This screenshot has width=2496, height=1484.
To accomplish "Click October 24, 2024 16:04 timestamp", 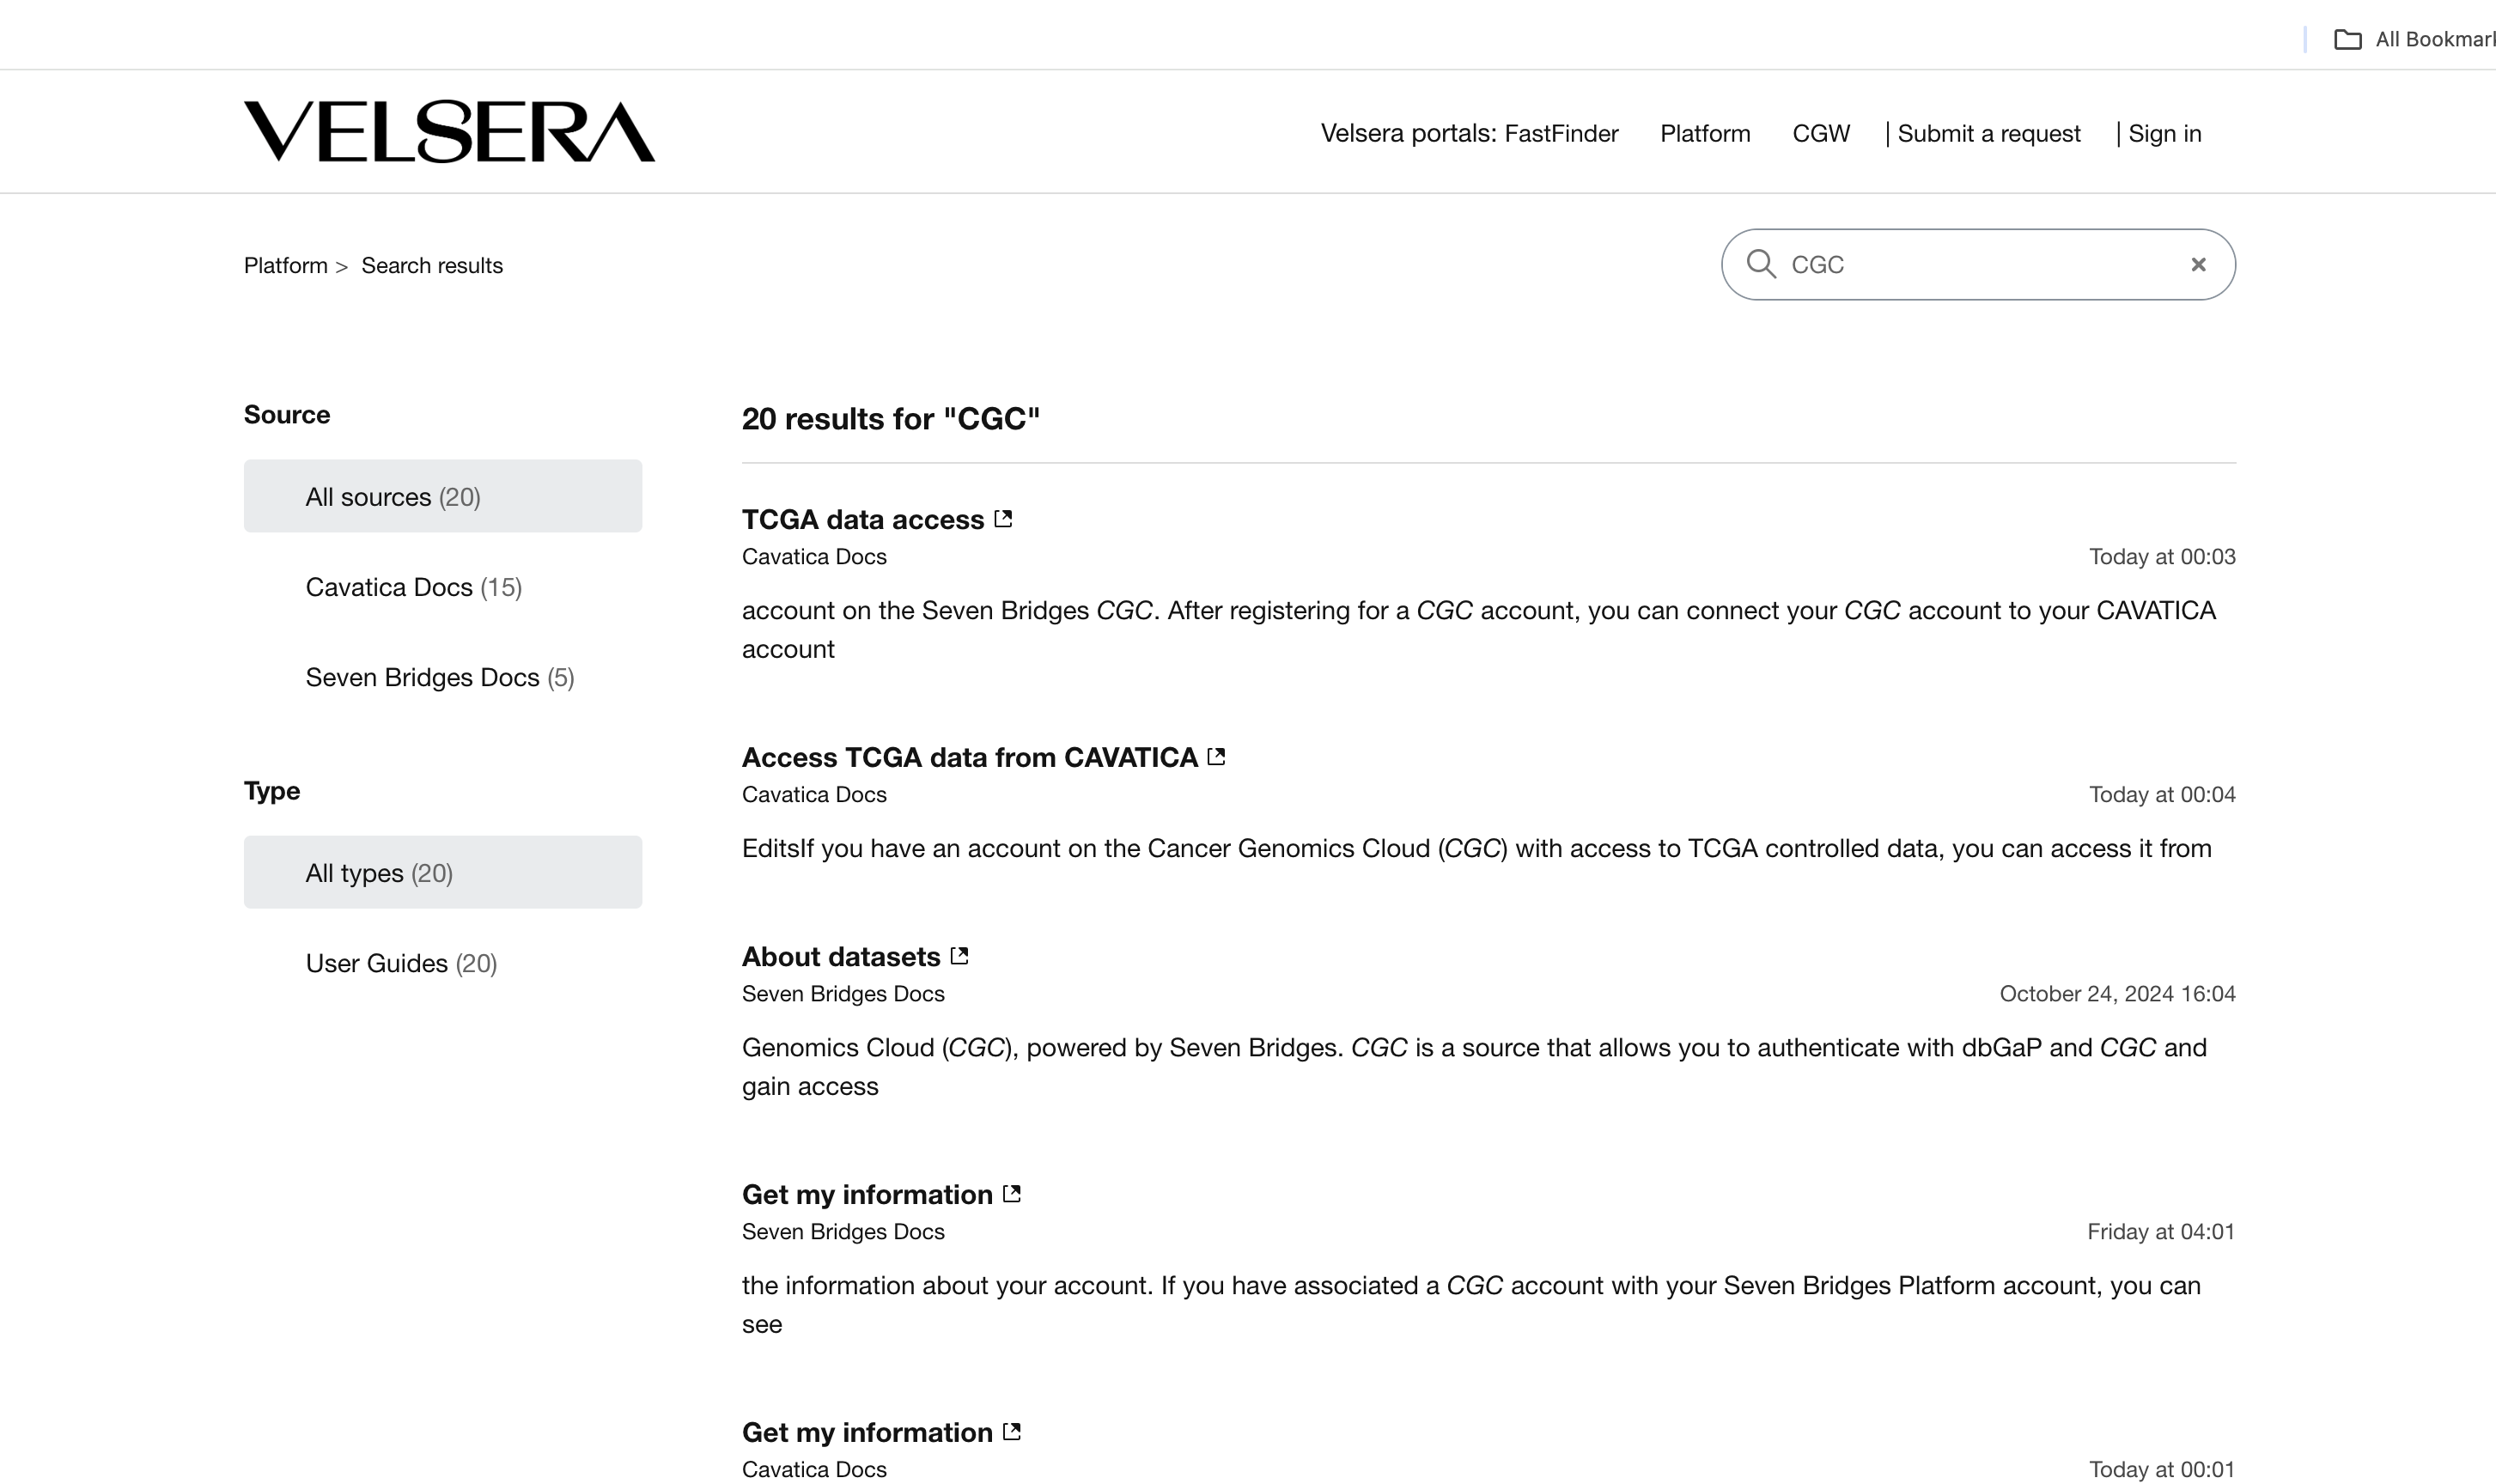I will tap(2117, 993).
